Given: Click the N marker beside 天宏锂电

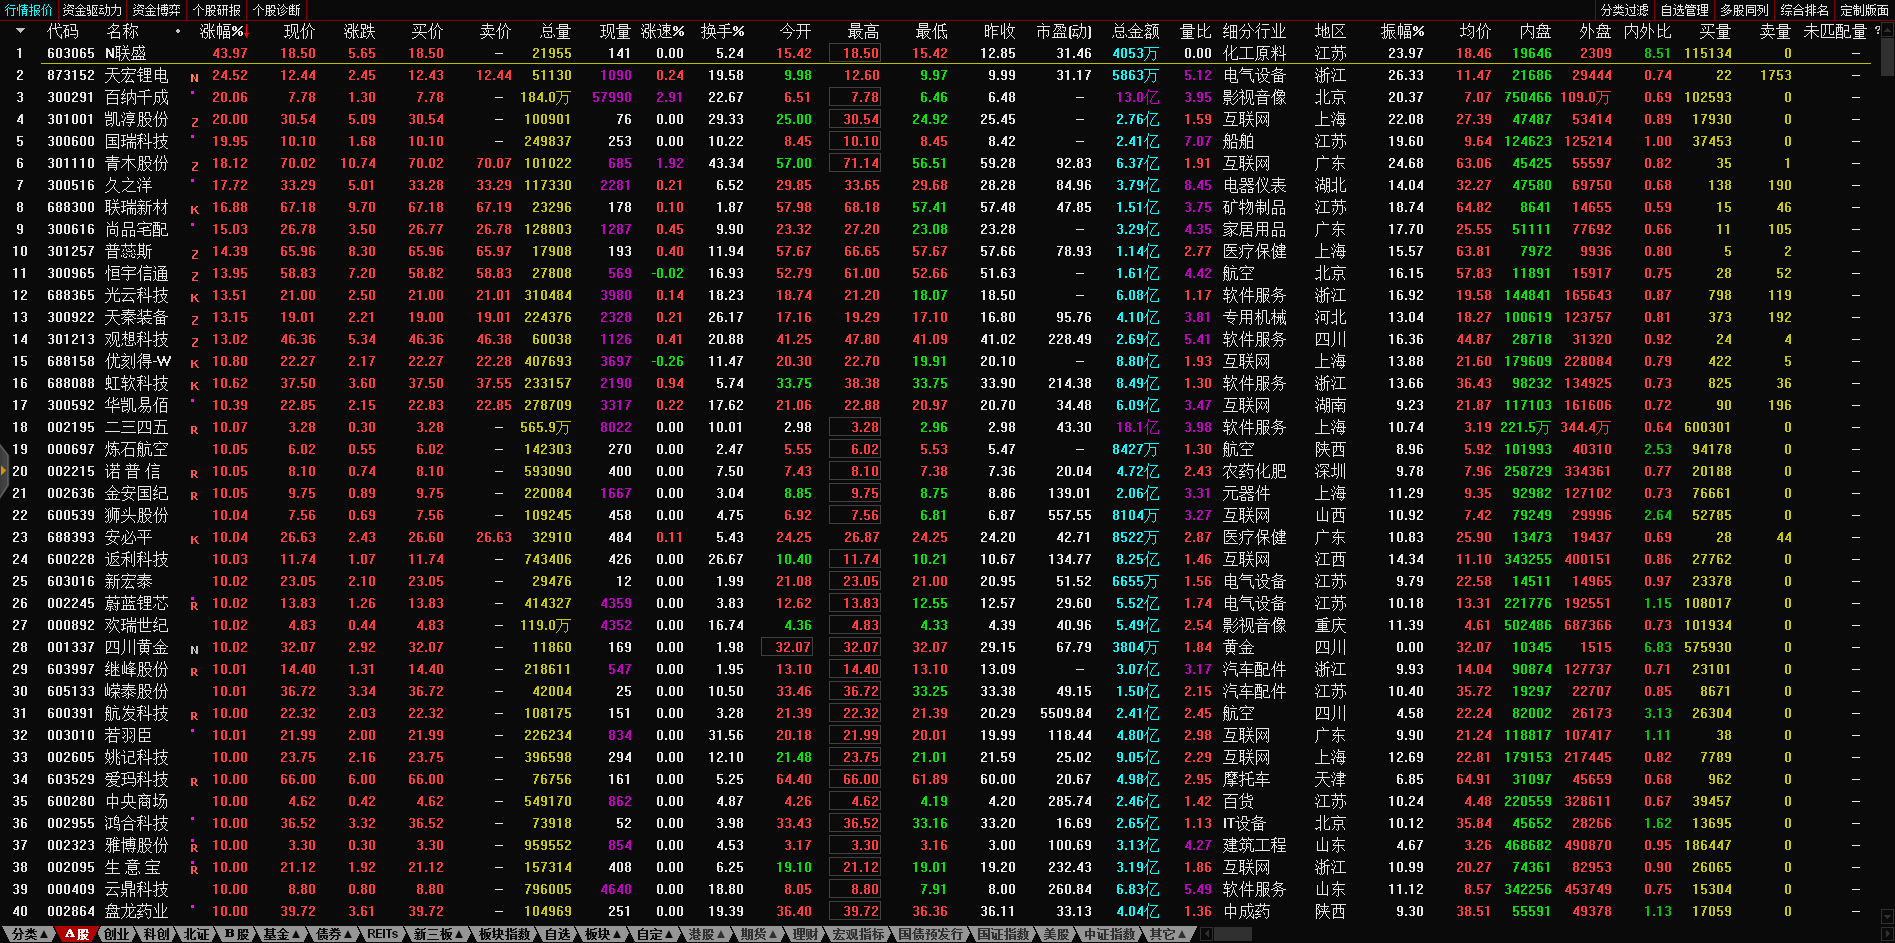Looking at the screenshot, I should coord(194,77).
